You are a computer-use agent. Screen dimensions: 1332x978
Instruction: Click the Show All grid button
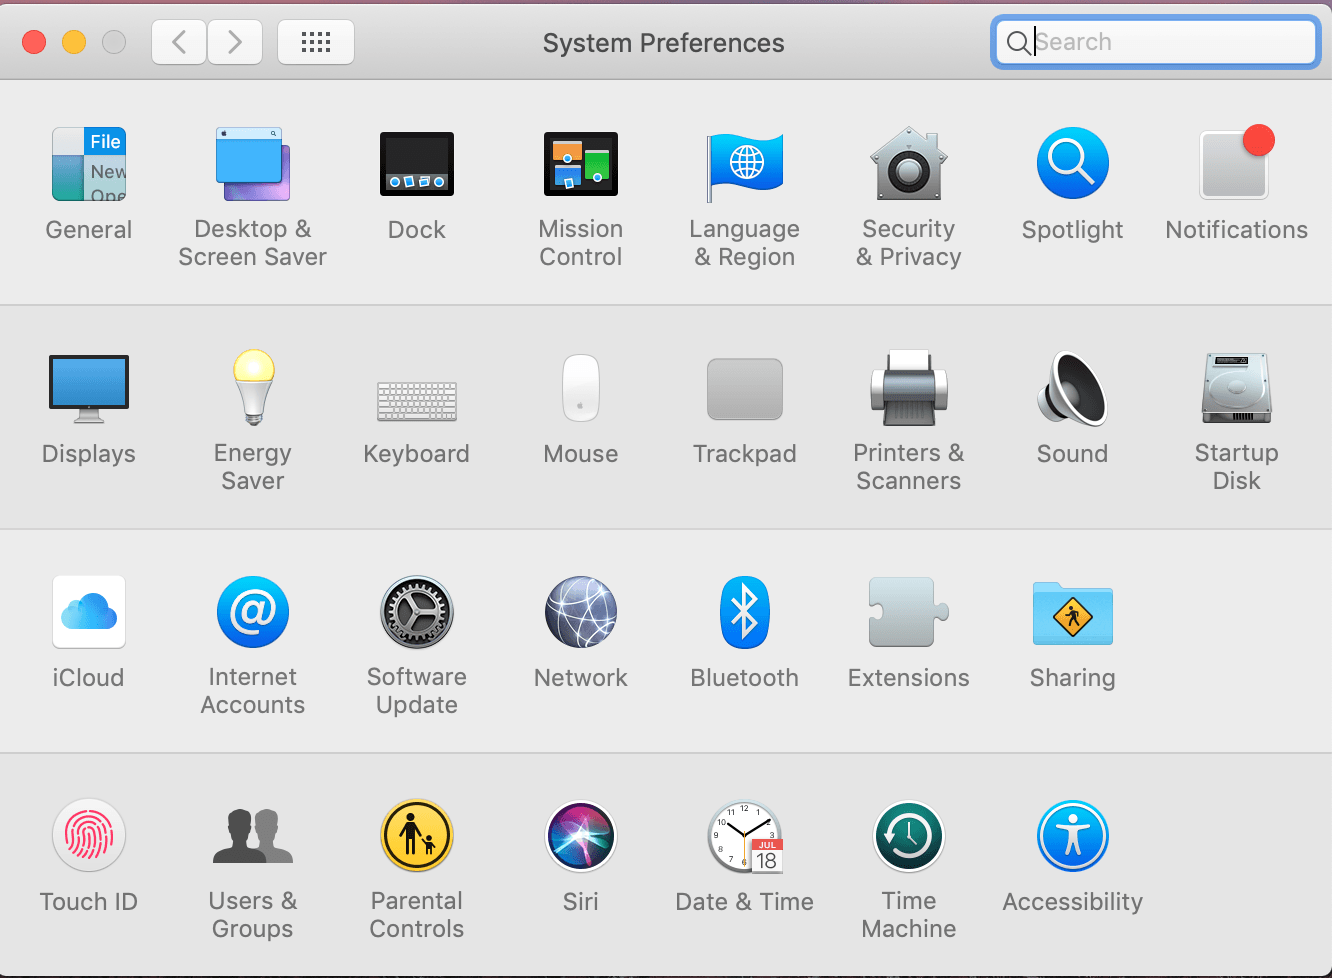[316, 42]
